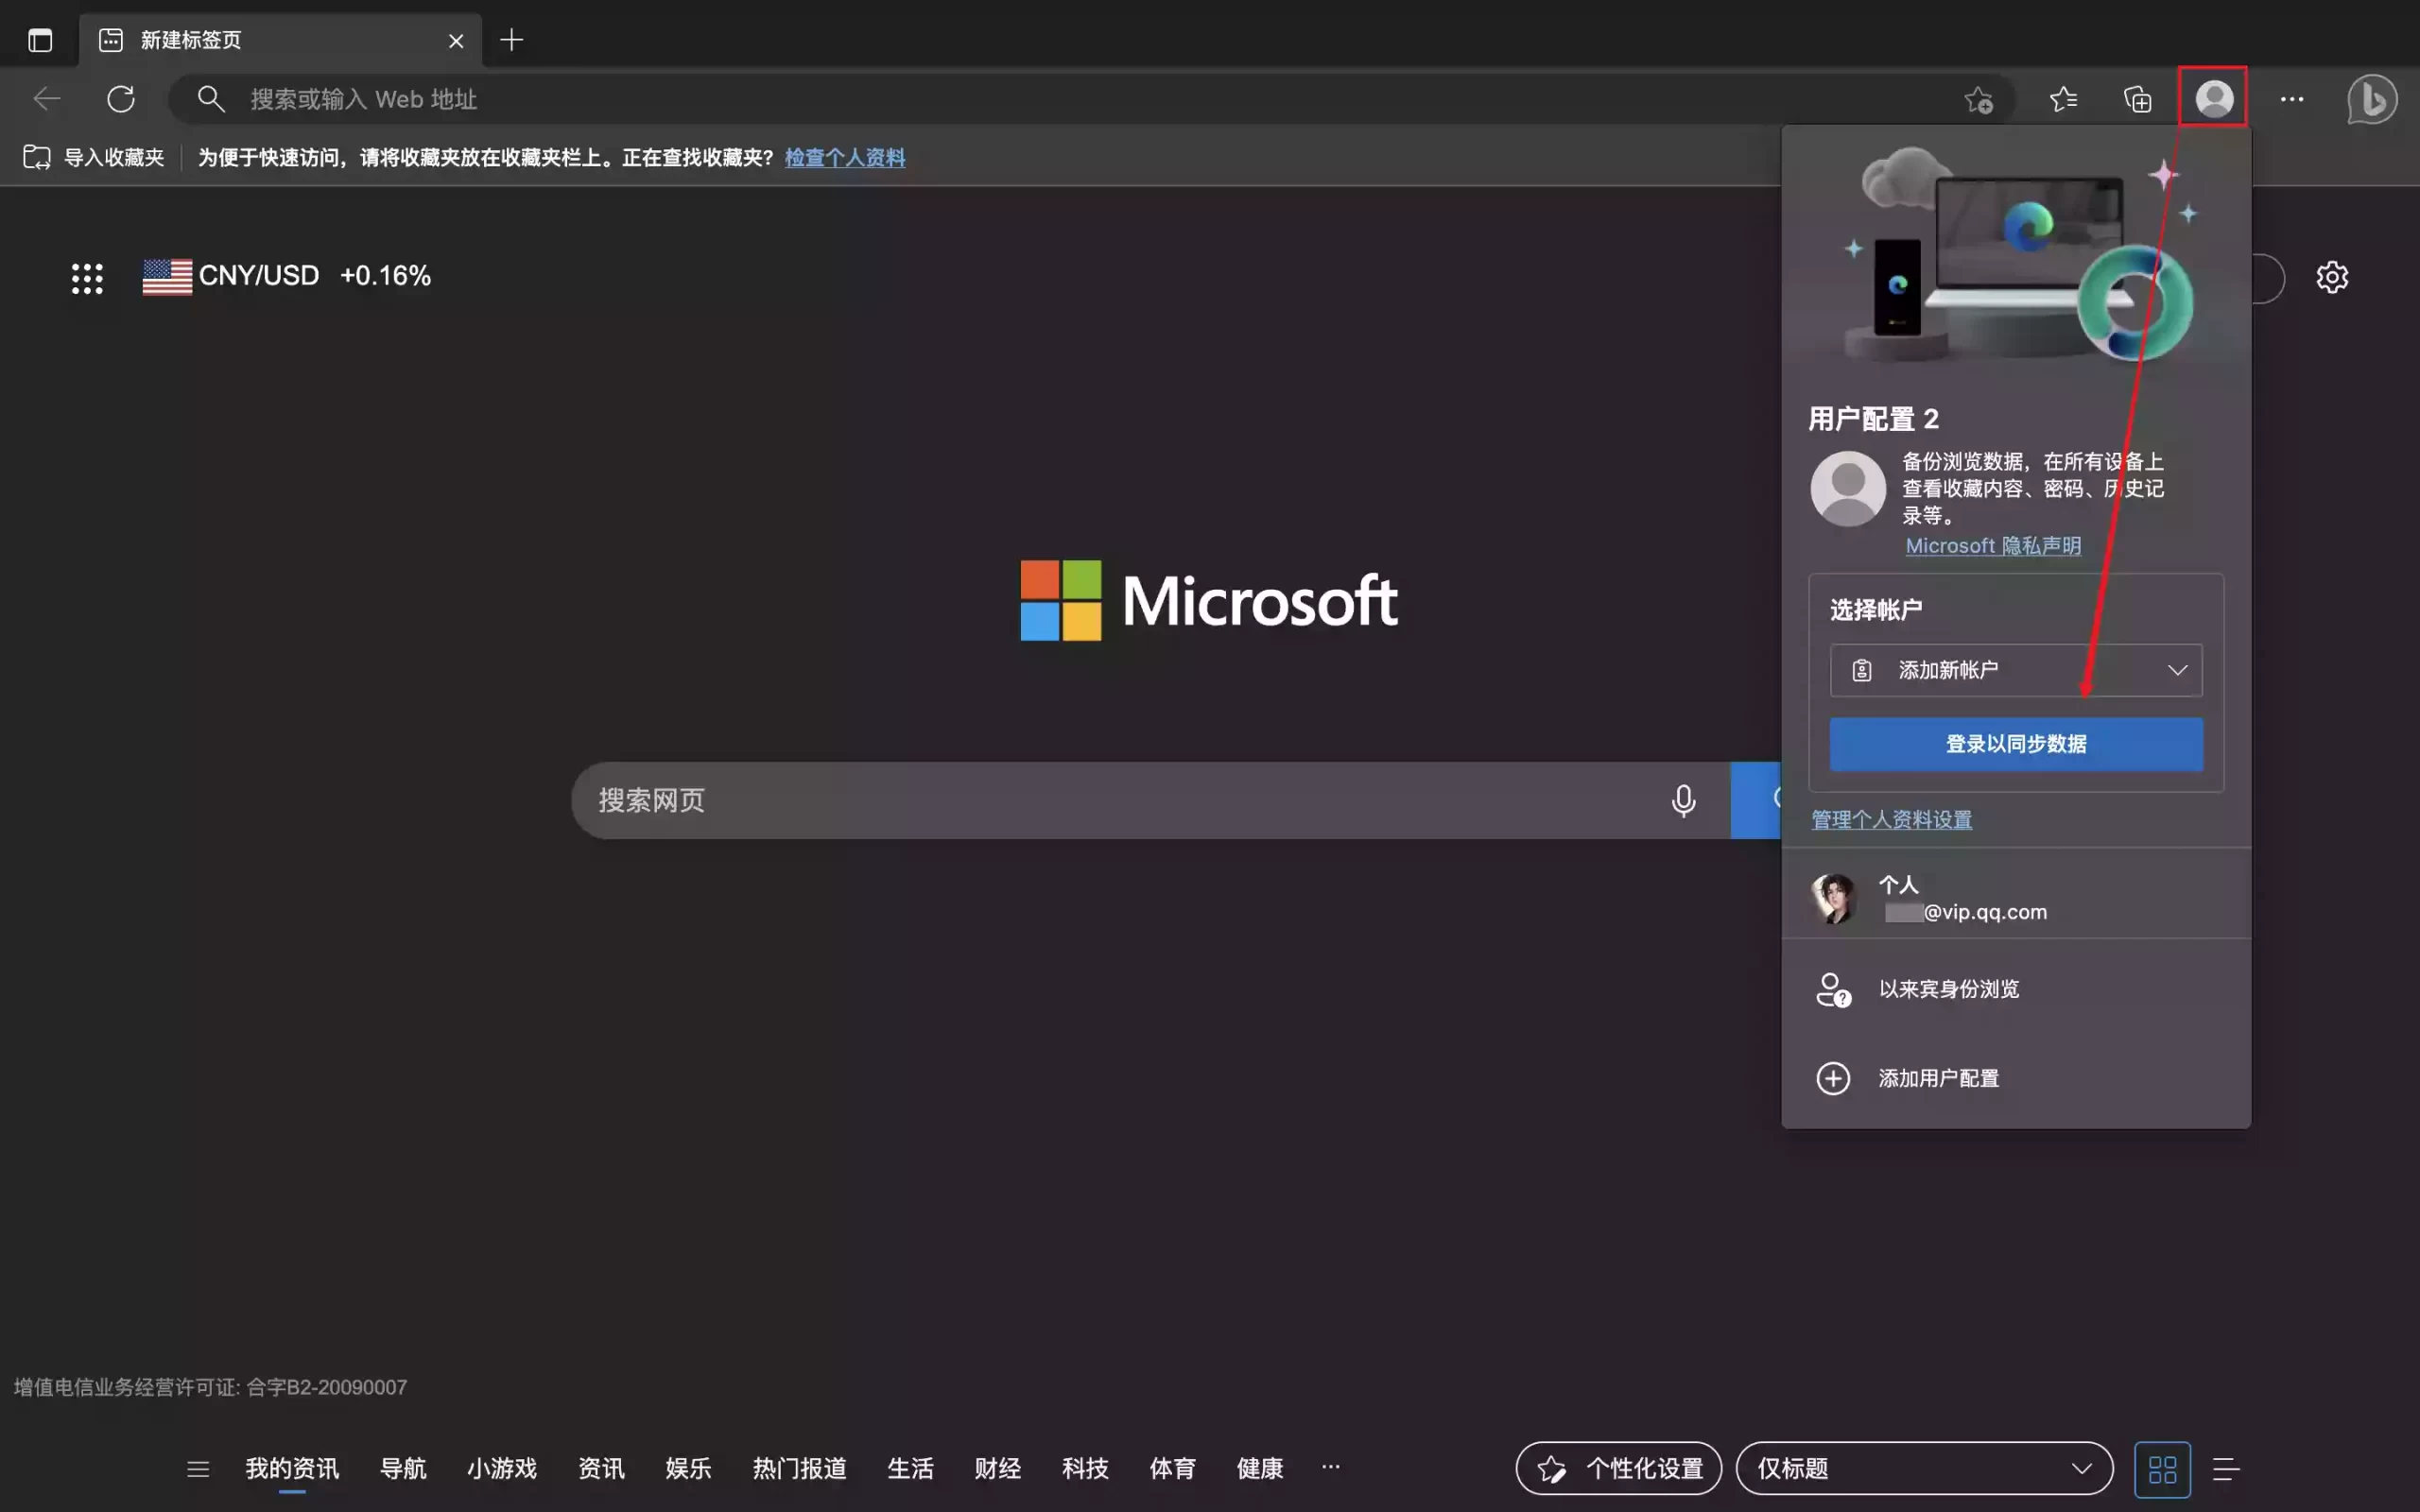The height and width of the screenshot is (1512, 2420).
Task: Open the news feed hamburger menu
Action: coord(198,1469)
